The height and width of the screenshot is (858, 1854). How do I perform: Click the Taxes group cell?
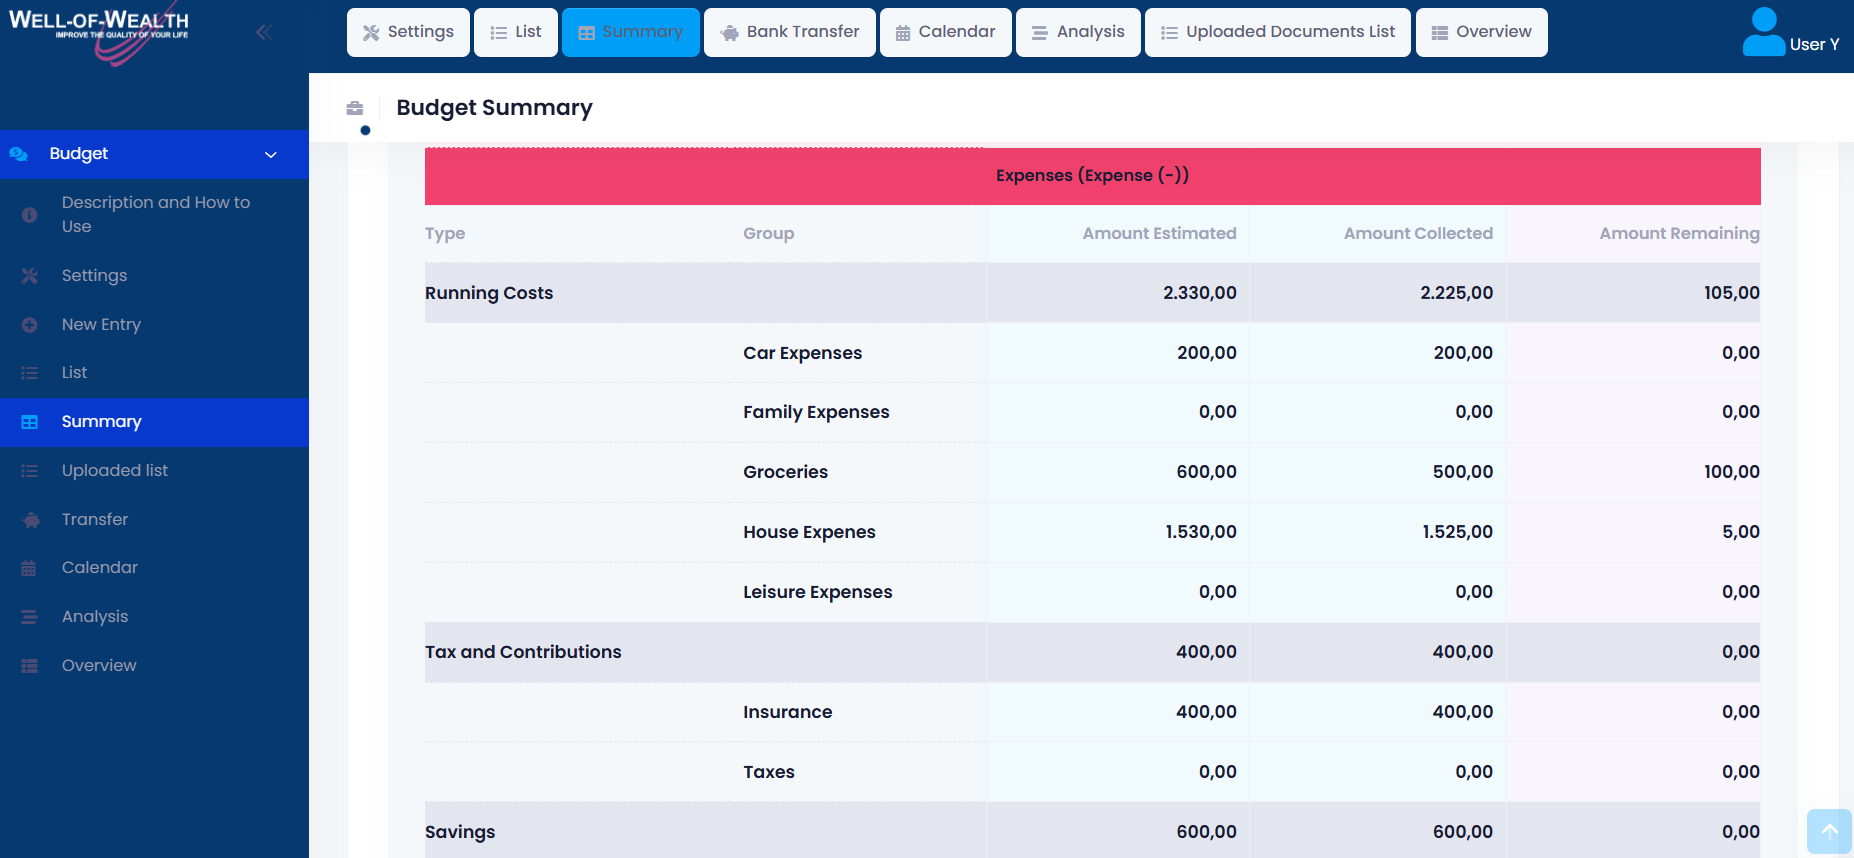point(768,772)
